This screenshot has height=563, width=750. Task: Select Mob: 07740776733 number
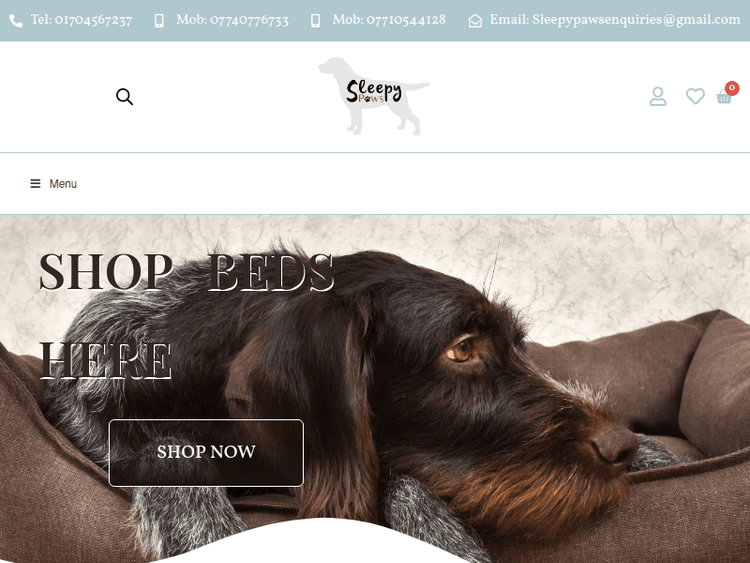click(232, 20)
